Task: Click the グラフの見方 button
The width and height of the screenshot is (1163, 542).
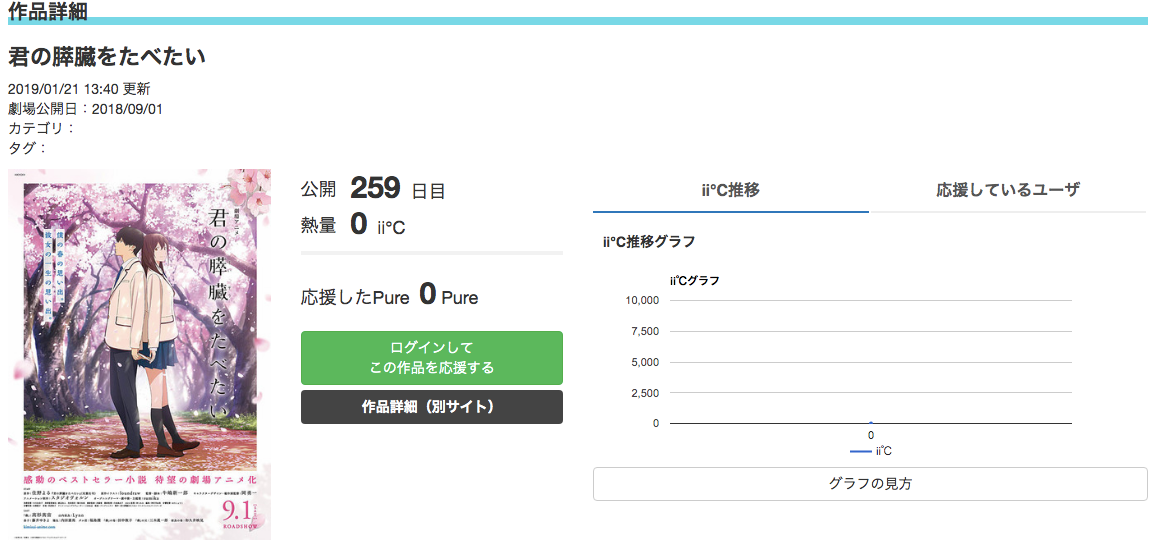Action: pyautogui.click(x=869, y=484)
